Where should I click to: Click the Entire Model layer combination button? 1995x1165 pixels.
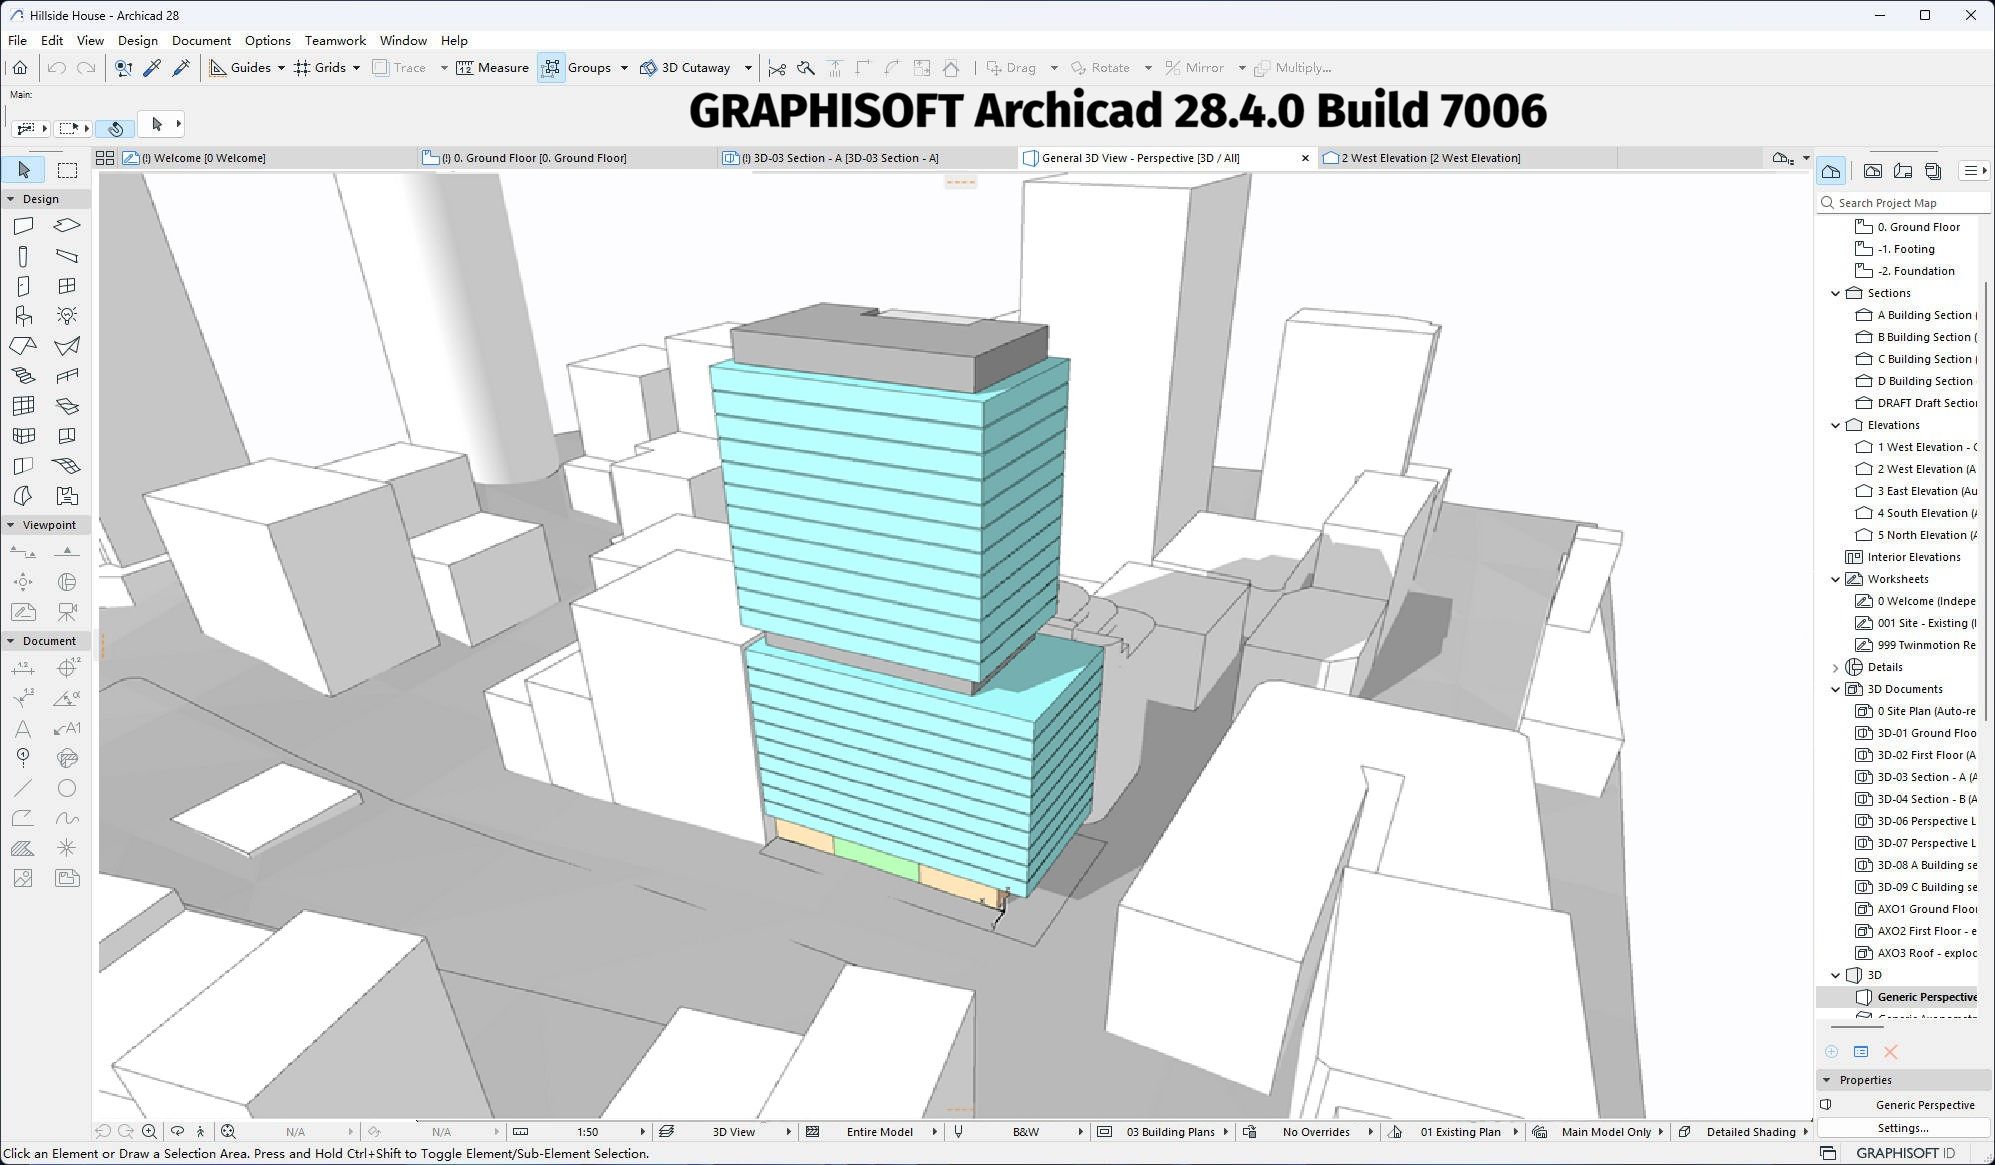879,1132
